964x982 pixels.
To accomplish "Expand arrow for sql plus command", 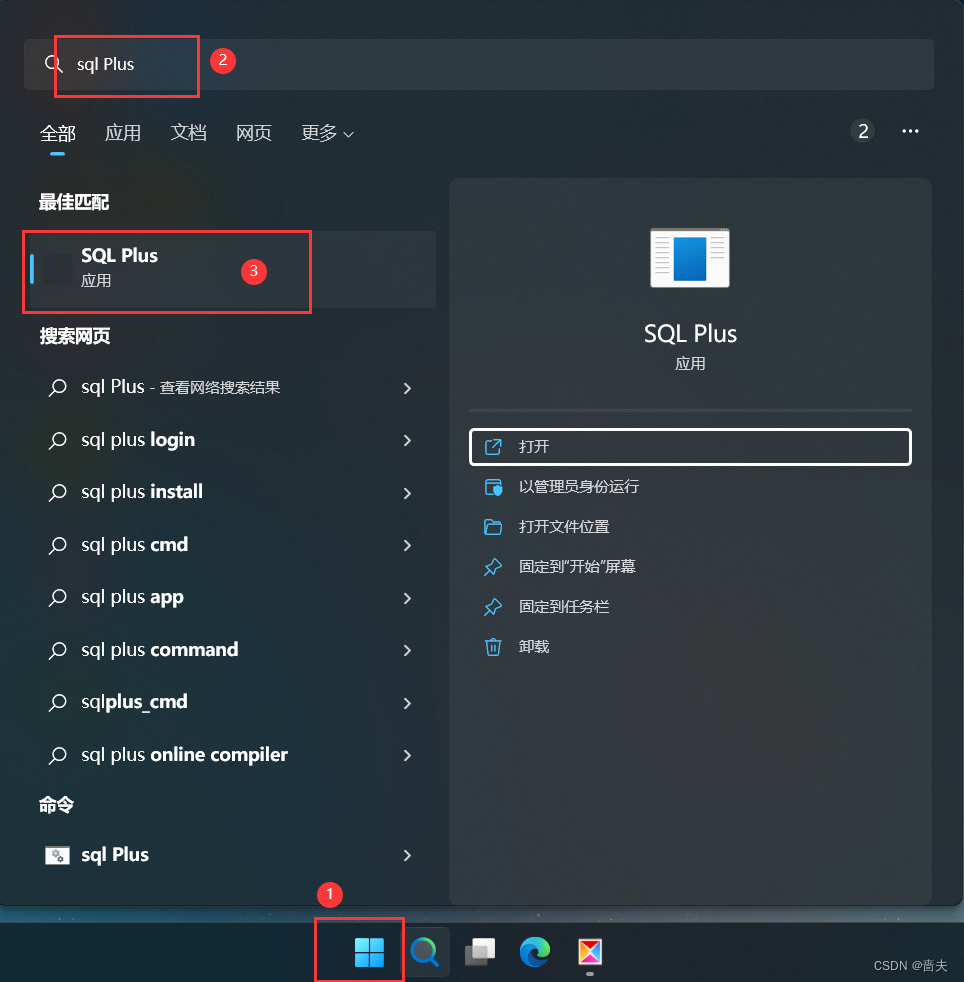I will 407,650.
